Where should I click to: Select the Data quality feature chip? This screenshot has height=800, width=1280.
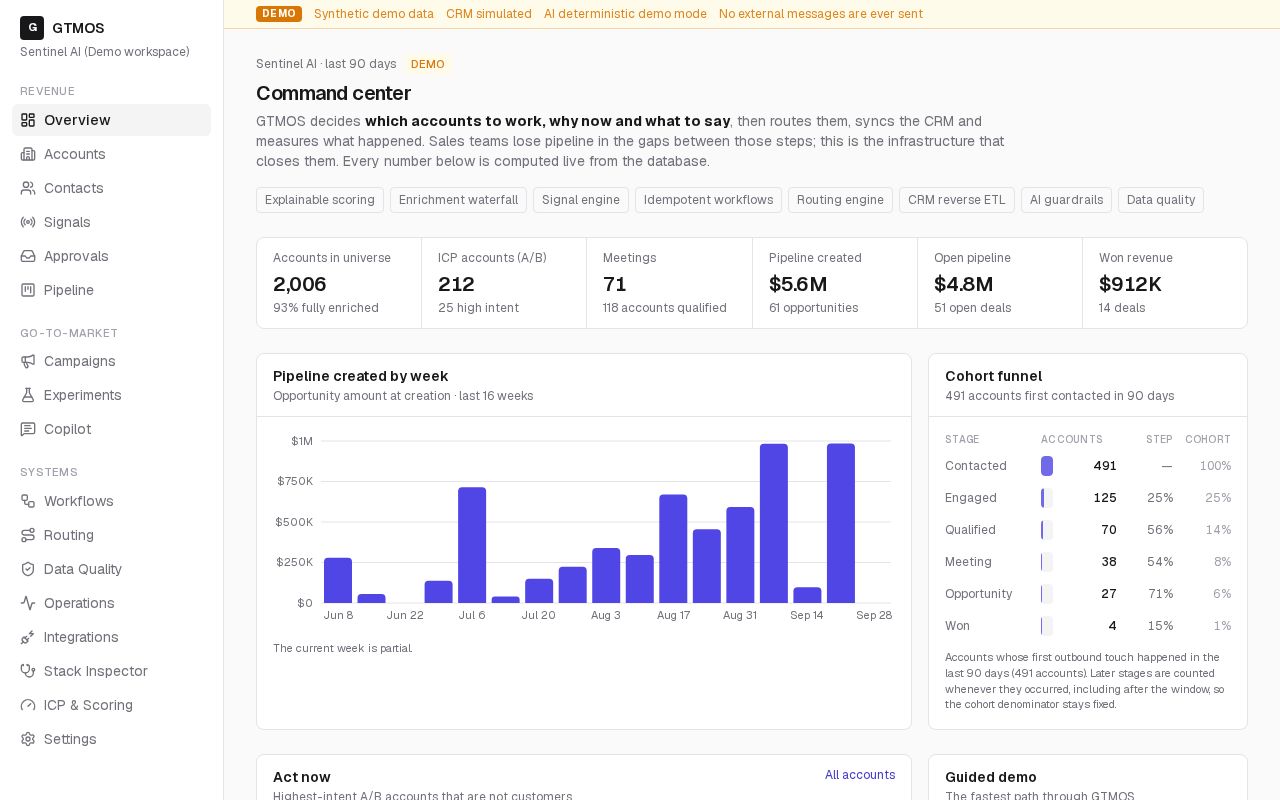tap(1161, 200)
